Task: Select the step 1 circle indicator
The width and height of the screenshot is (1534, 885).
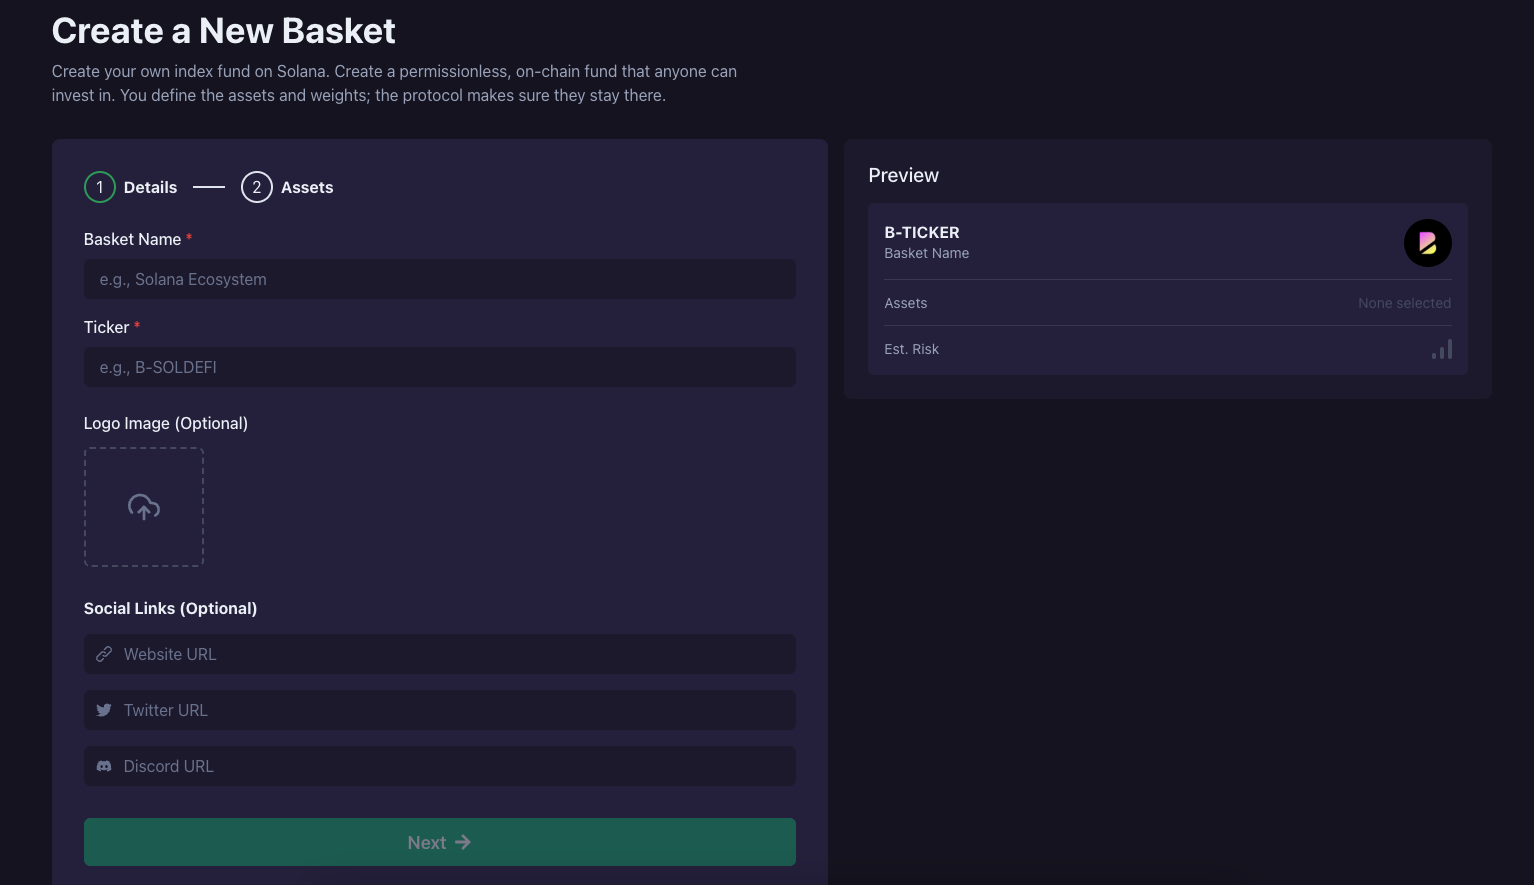Action: 100,187
